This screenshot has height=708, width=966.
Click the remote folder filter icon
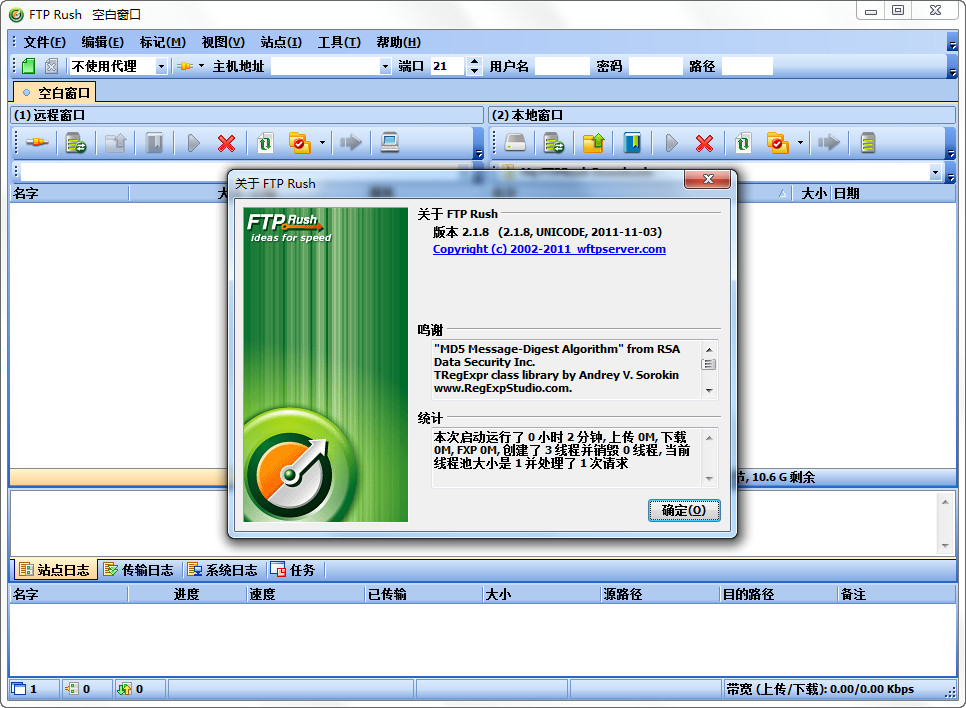(x=300, y=143)
